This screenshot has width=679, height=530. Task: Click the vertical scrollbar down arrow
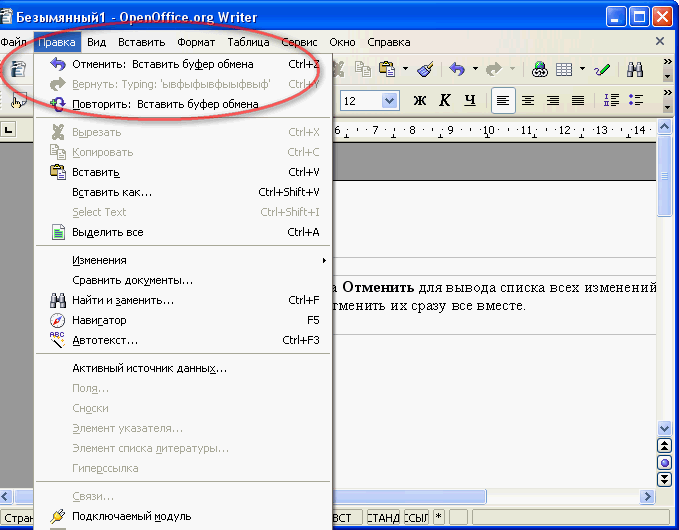click(664, 428)
